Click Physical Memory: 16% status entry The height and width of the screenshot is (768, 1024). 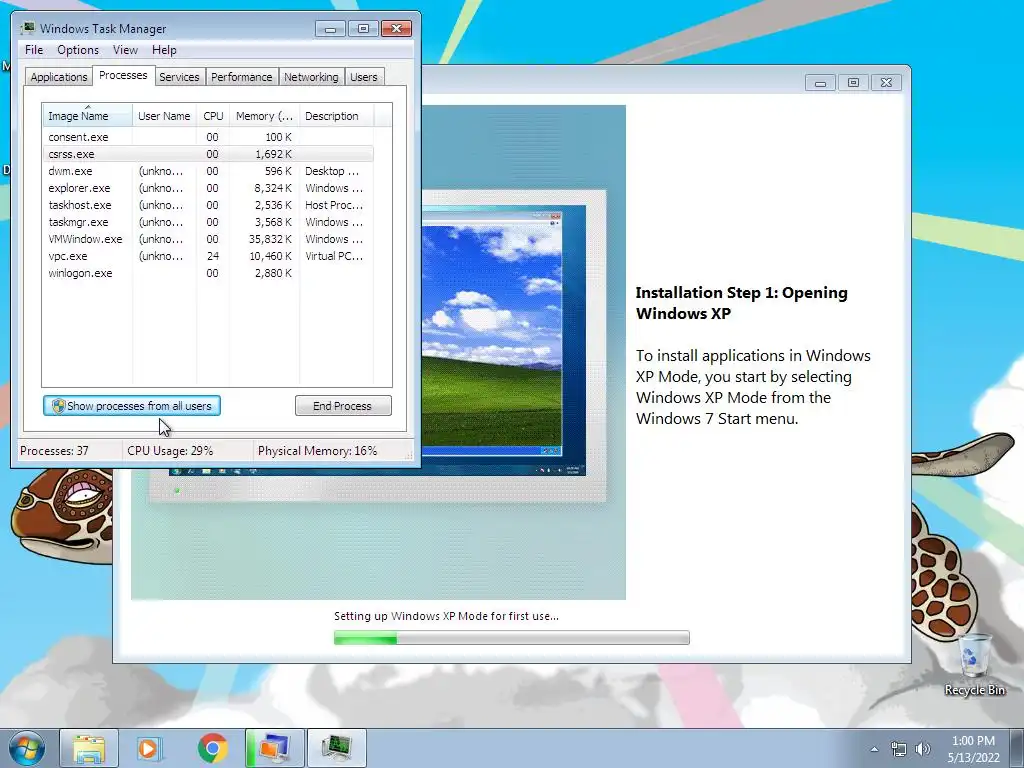317,451
